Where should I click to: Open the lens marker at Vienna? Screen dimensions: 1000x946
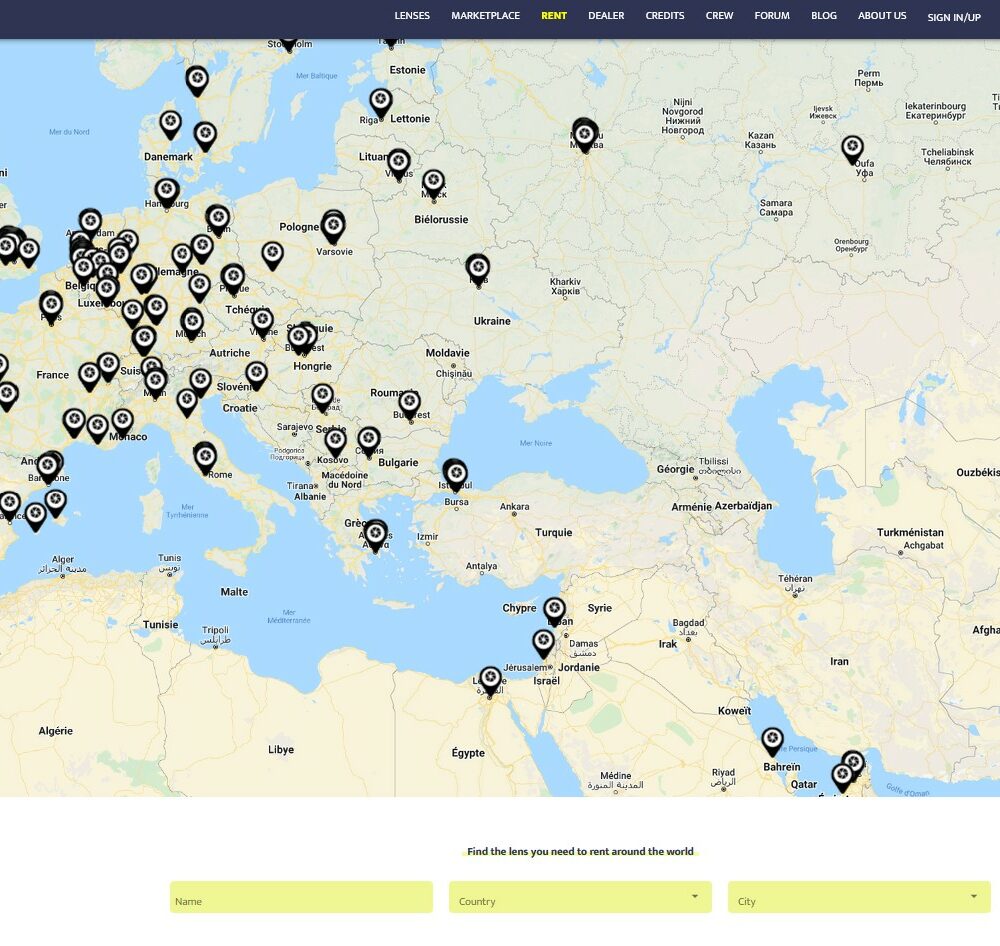(263, 323)
